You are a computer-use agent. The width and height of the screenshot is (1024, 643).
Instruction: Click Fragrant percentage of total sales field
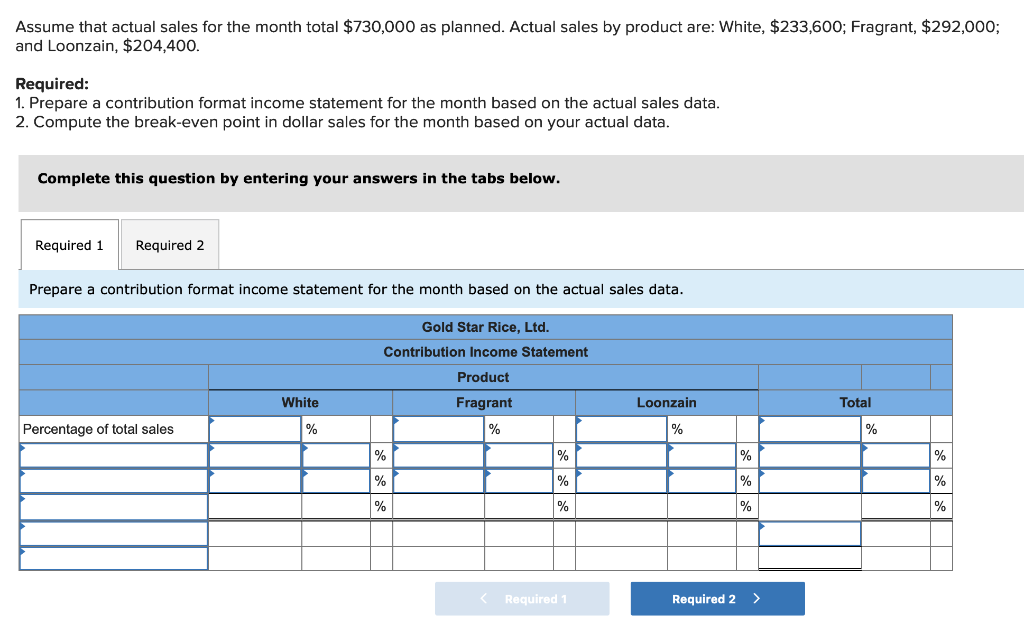pos(439,429)
